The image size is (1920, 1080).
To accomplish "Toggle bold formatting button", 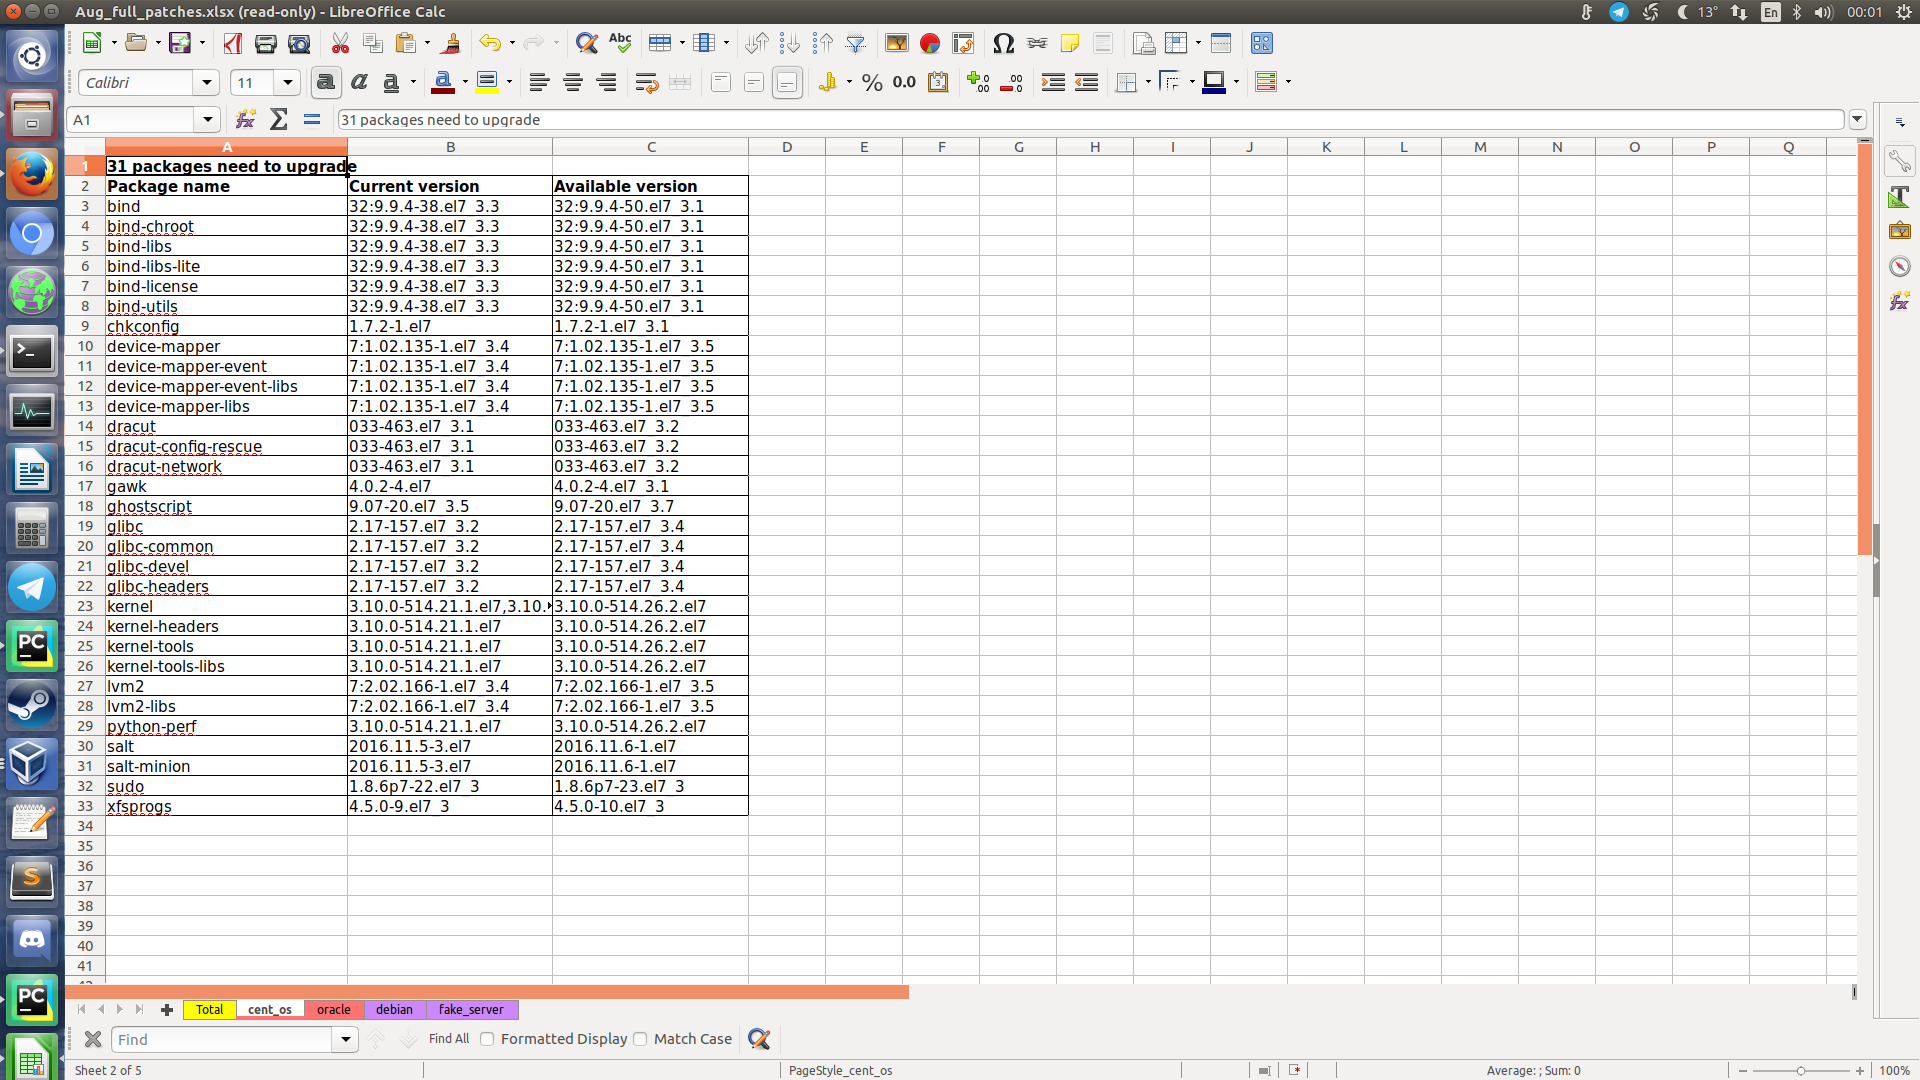I will [x=325, y=83].
